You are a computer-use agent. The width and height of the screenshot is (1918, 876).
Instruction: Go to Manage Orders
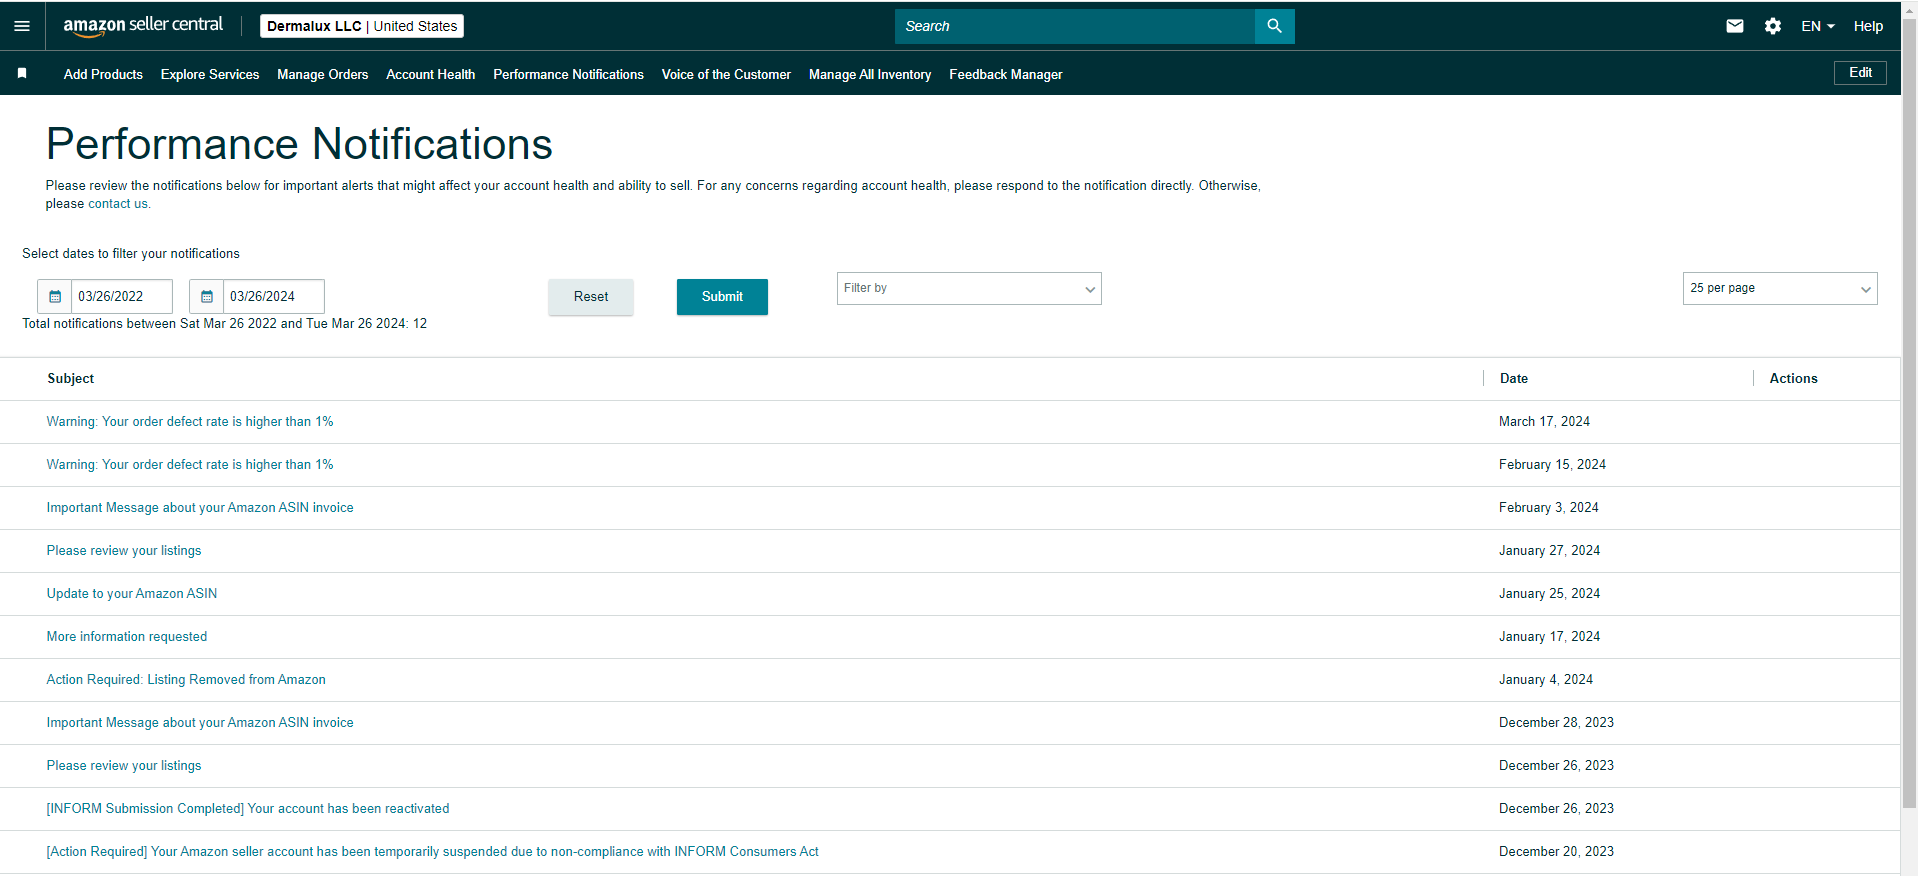(323, 74)
